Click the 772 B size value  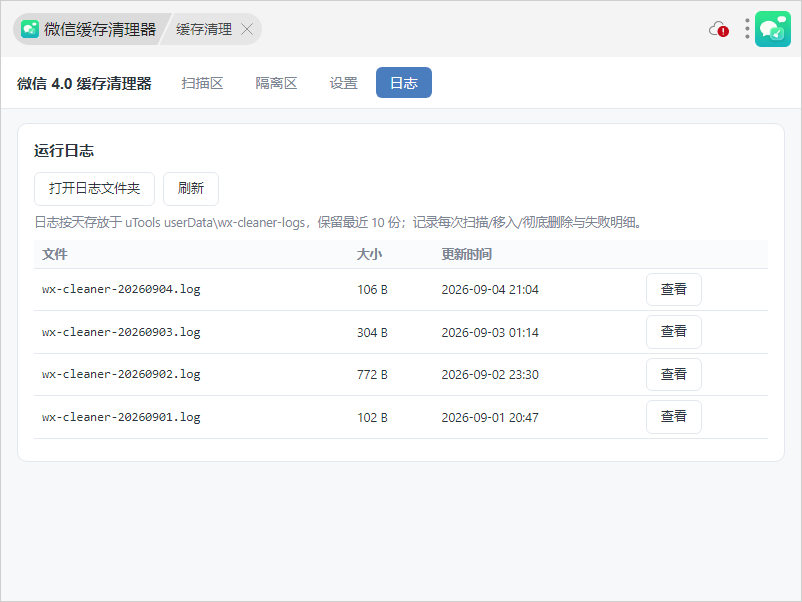click(x=372, y=375)
